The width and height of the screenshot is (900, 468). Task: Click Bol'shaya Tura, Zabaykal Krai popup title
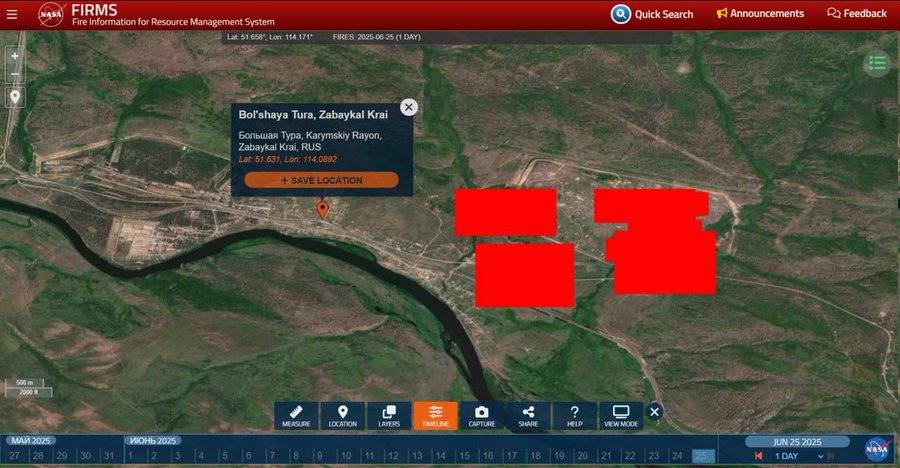313,115
